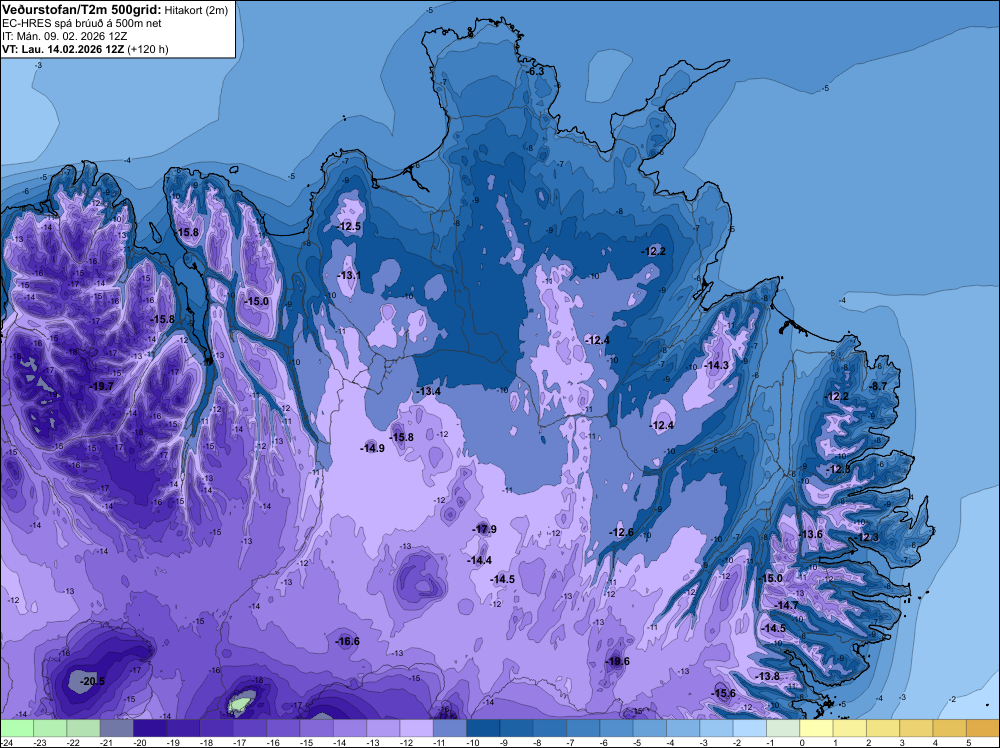The image size is (1000, 748).
Task: Click the -14.3 temperature value
Action: tap(717, 365)
